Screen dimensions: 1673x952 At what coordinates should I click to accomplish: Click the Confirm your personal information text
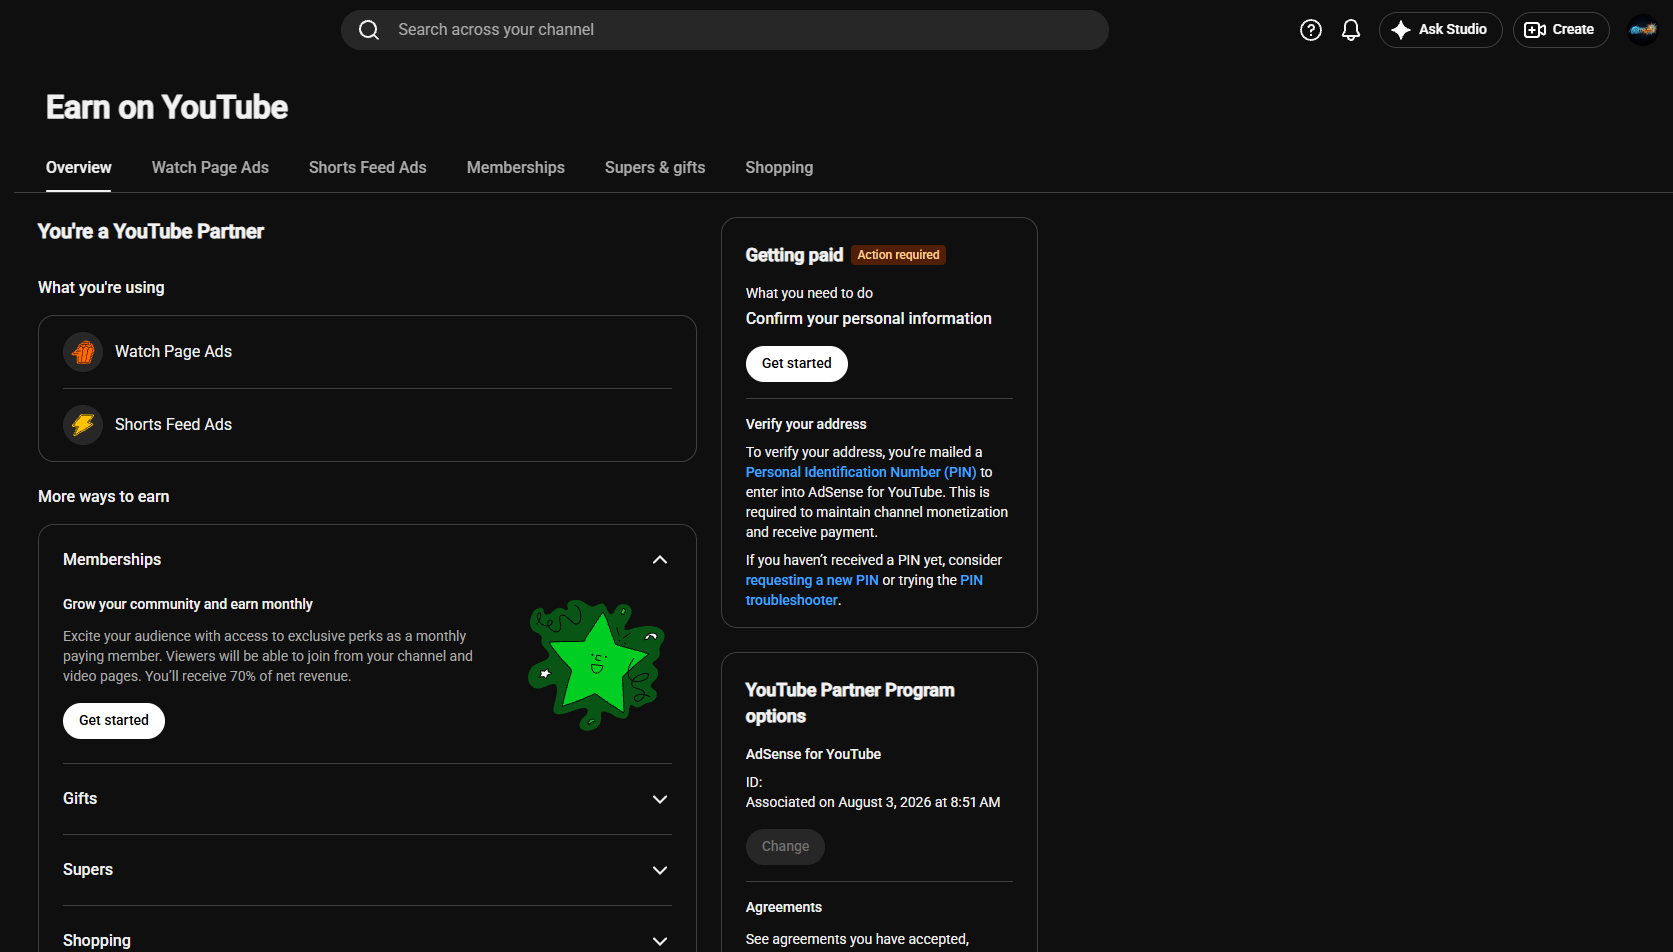click(x=869, y=318)
